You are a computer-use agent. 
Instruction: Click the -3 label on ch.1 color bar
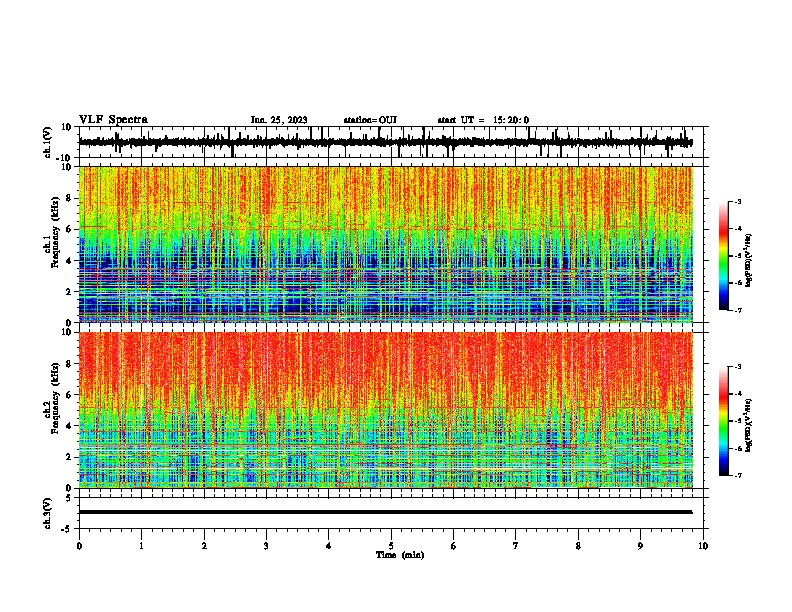[738, 202]
